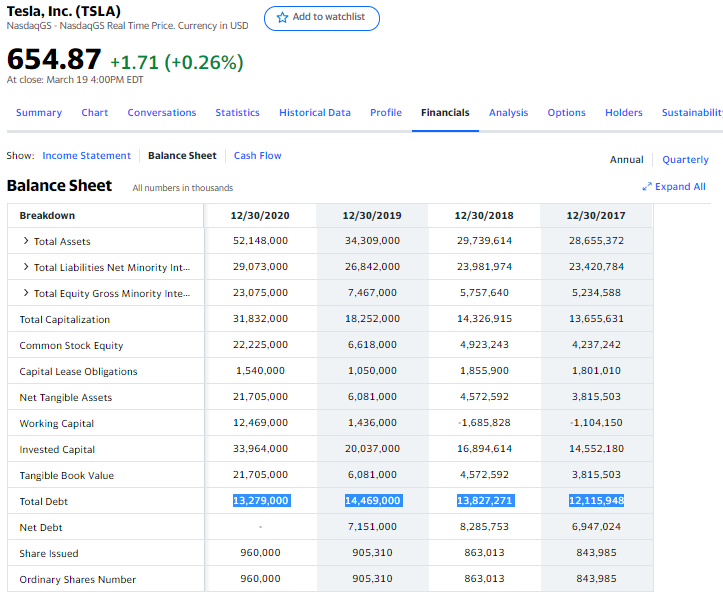Viewport: 723px width, 608px height.
Task: Open the Statistics tab
Action: (237, 113)
